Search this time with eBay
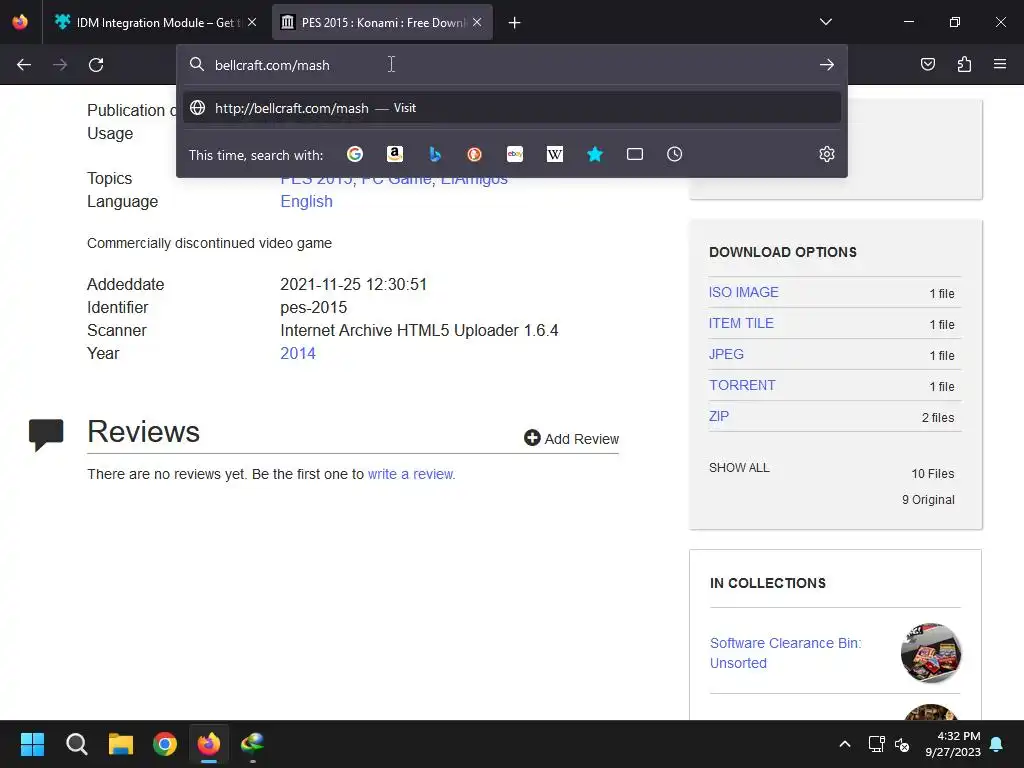 515,154
